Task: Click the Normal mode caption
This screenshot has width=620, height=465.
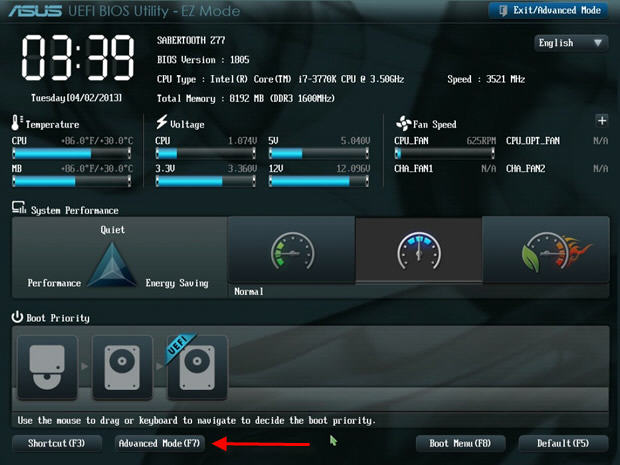Action: point(249,292)
